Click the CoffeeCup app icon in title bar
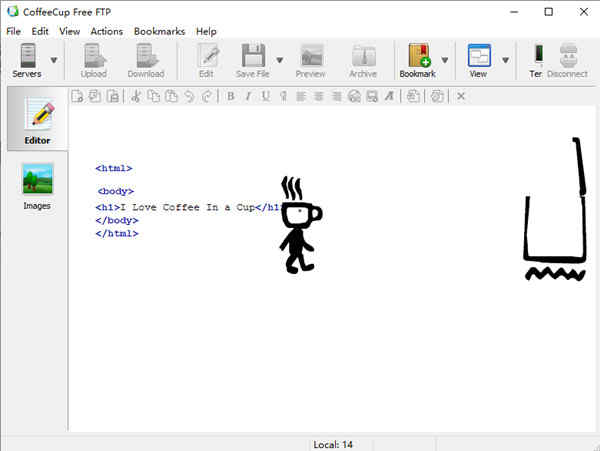Viewport: 600px width, 451px height. pyautogui.click(x=13, y=11)
